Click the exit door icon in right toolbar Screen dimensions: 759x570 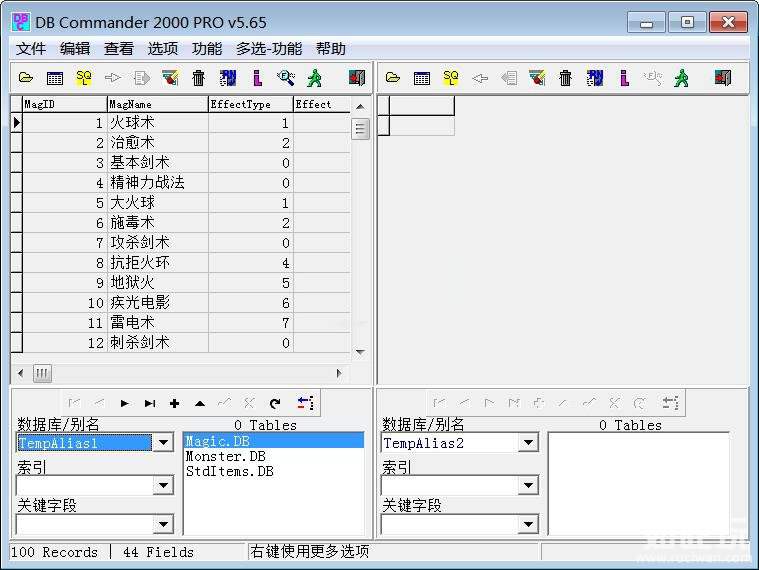[x=721, y=78]
